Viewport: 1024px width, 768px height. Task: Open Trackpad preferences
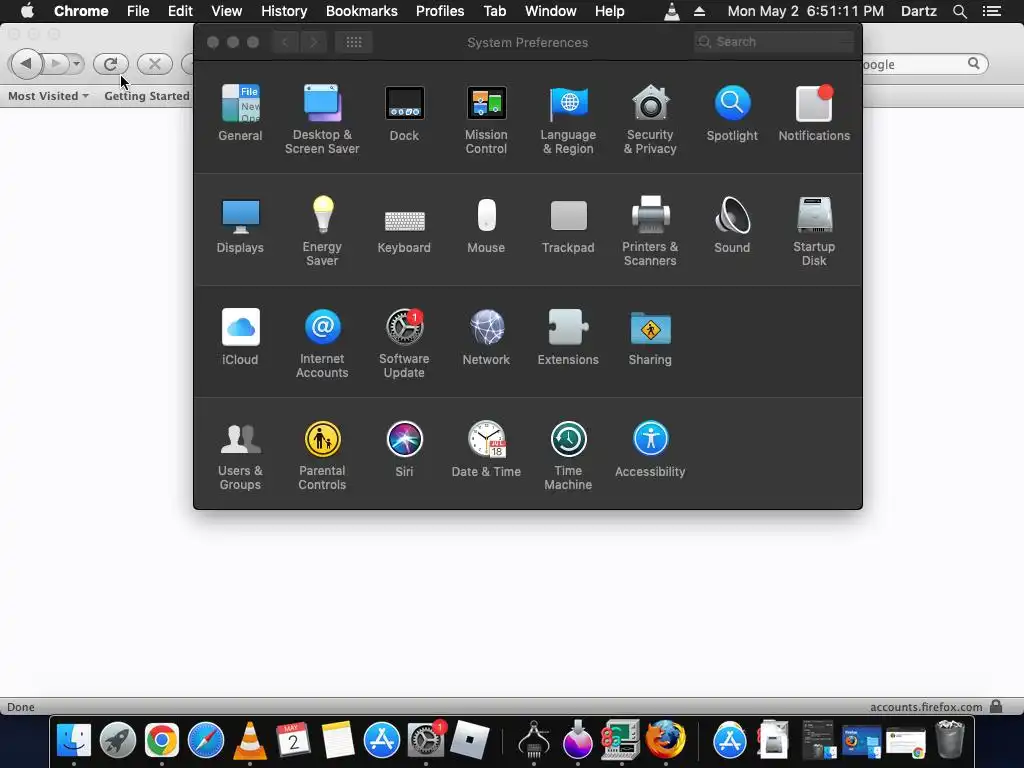(568, 225)
